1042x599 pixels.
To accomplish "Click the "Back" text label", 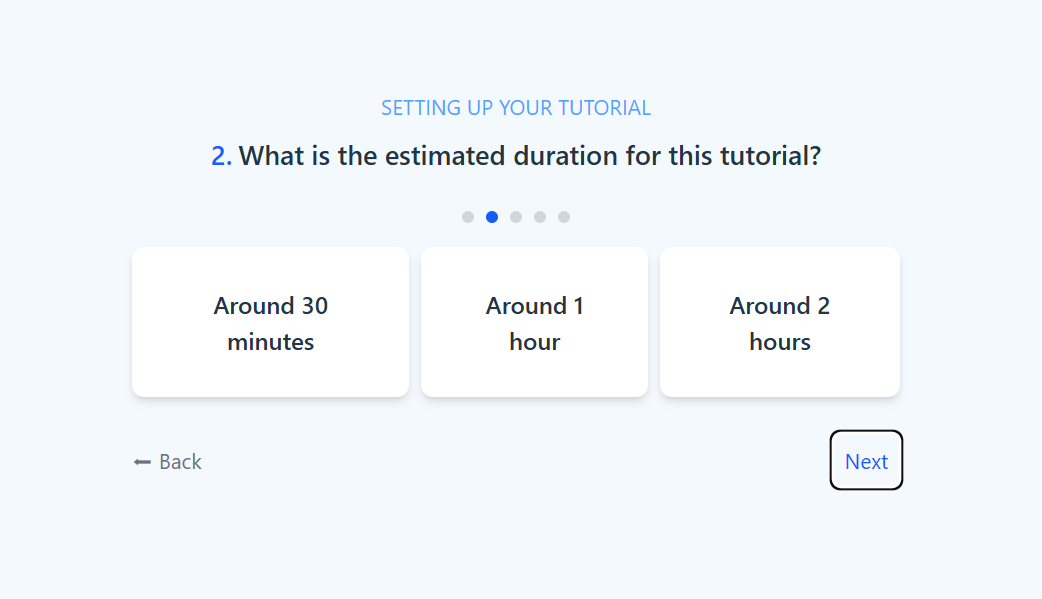I will [x=180, y=461].
